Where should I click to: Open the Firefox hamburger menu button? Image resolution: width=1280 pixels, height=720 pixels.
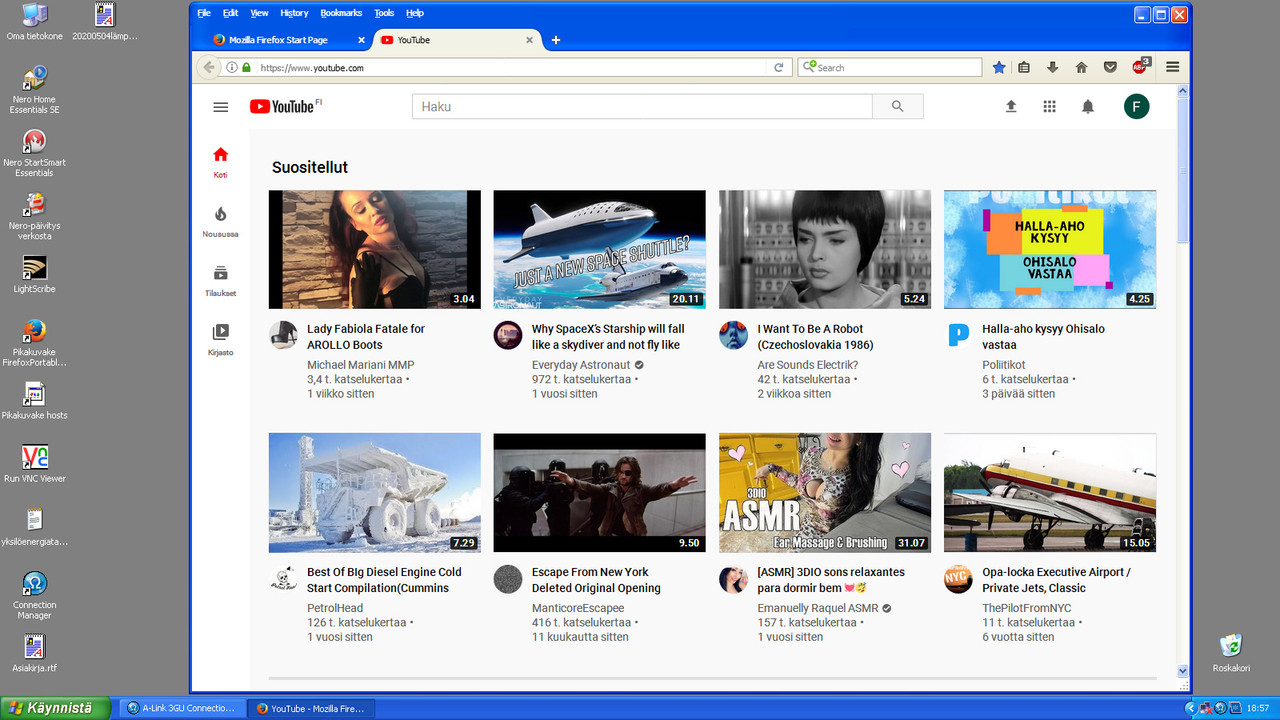point(1173,67)
